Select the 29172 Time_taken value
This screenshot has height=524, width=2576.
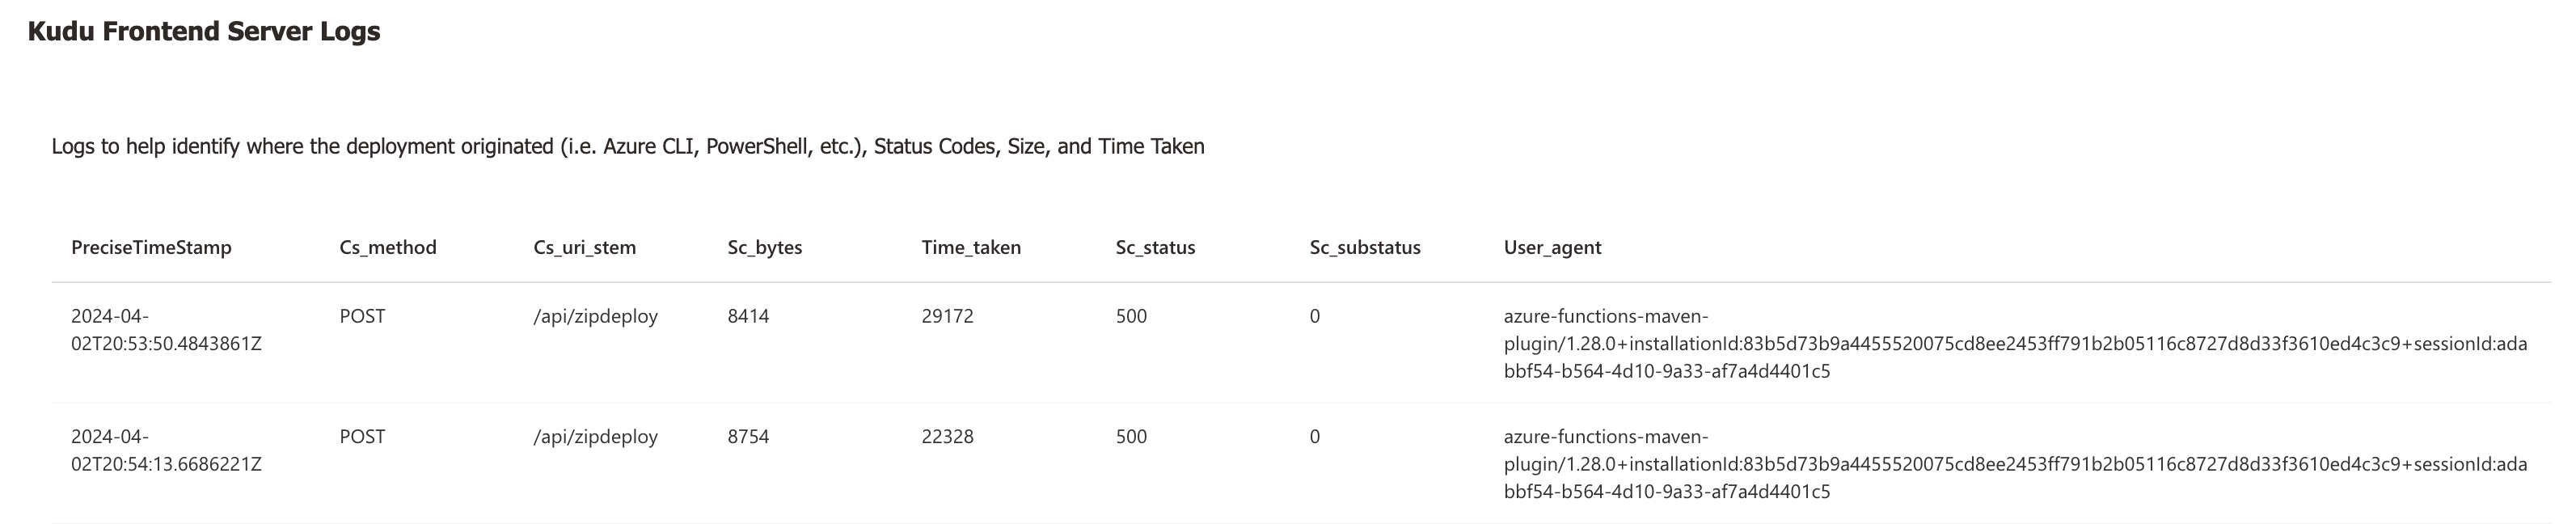pyautogui.click(x=947, y=316)
